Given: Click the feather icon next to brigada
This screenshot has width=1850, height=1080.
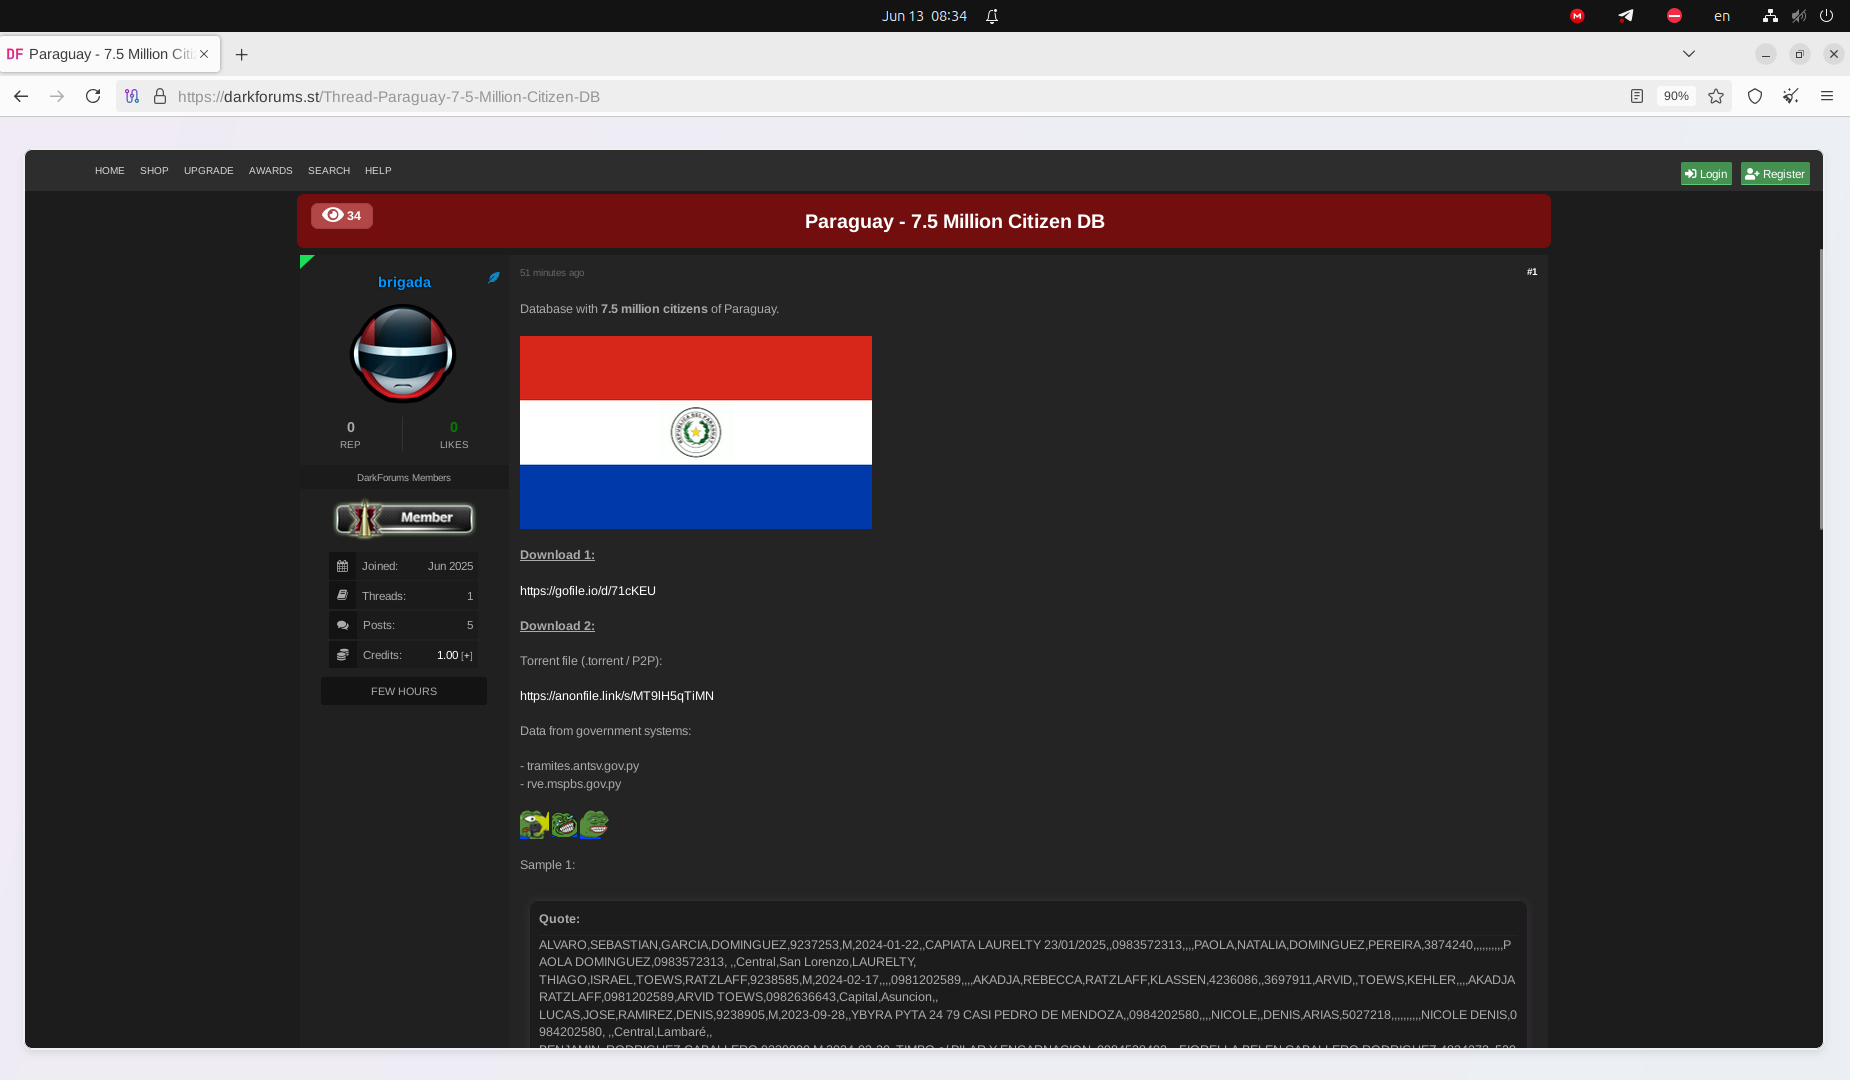Looking at the screenshot, I should [x=494, y=278].
